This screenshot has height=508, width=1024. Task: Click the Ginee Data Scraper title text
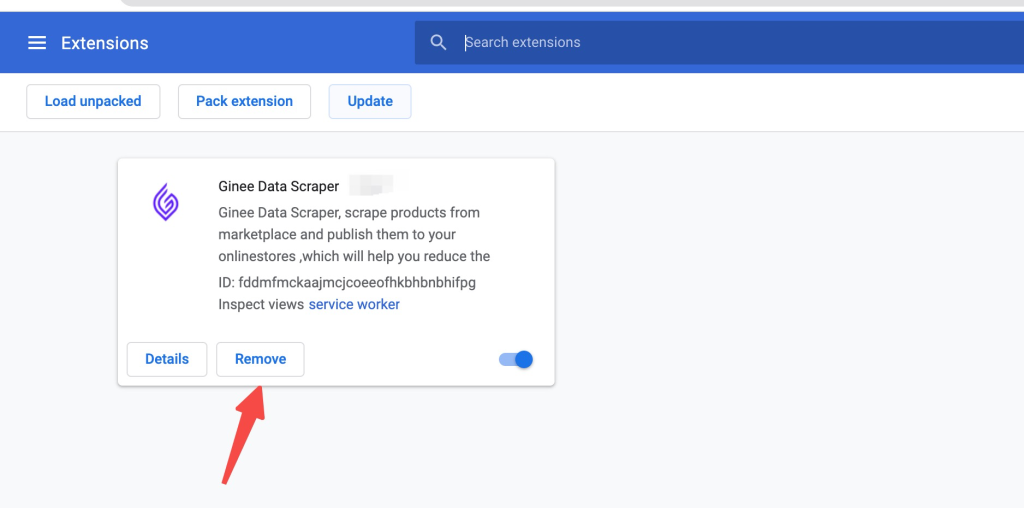point(279,186)
